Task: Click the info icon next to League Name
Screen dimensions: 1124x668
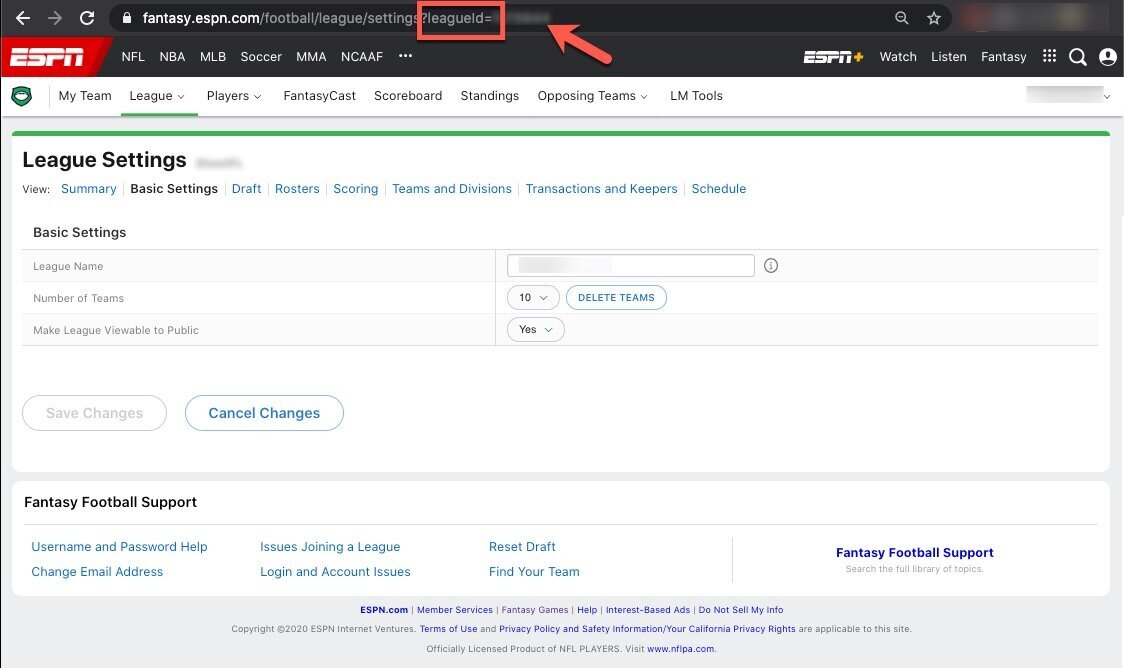Action: click(x=771, y=266)
